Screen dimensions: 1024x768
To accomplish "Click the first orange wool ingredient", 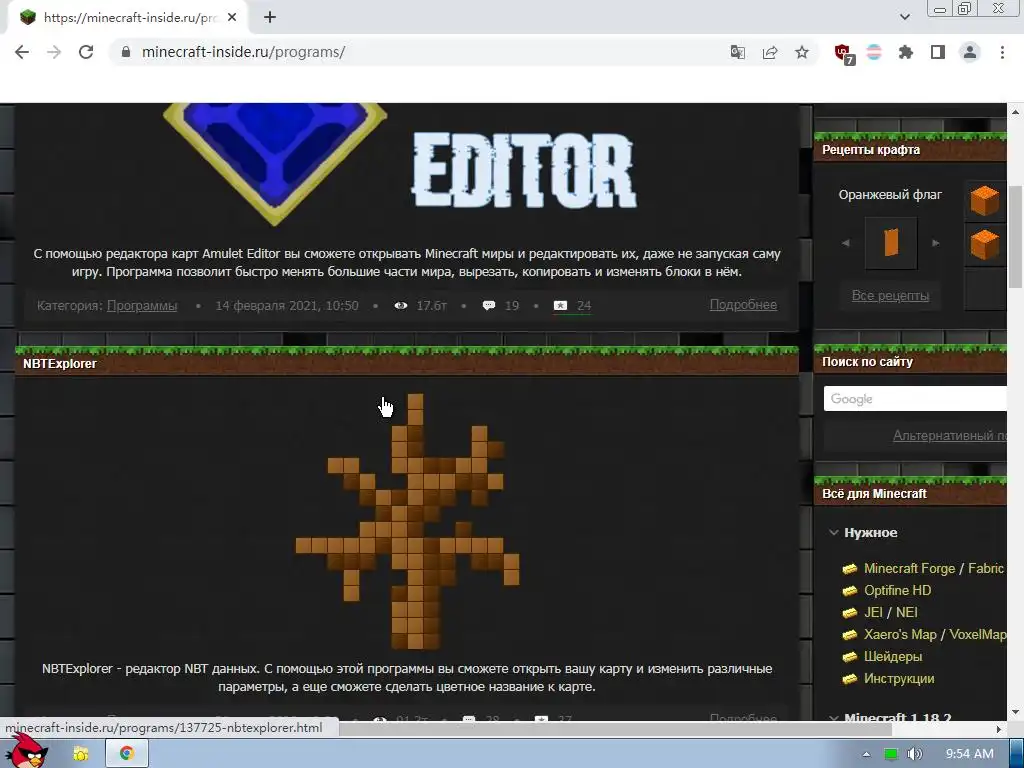I will click(984, 200).
